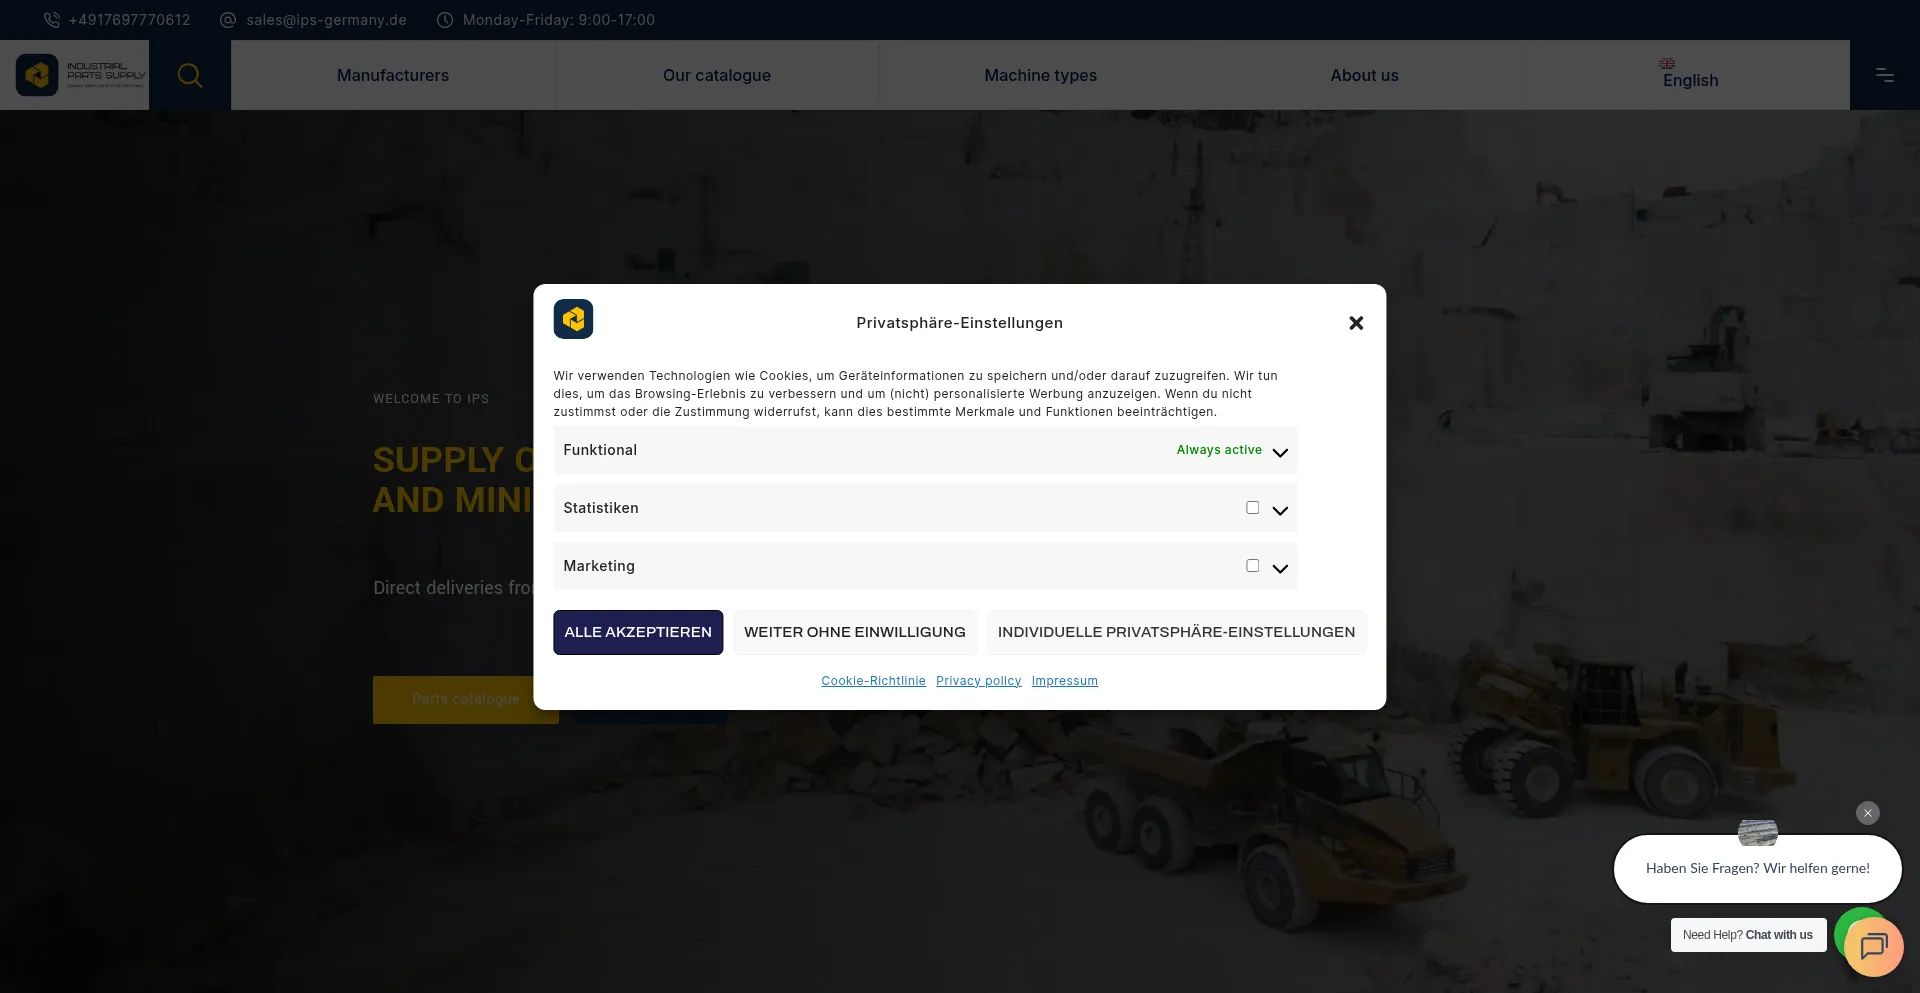Viewport: 1920px width, 993px height.
Task: Open the hamburger menu icon at top right
Action: click(1884, 75)
